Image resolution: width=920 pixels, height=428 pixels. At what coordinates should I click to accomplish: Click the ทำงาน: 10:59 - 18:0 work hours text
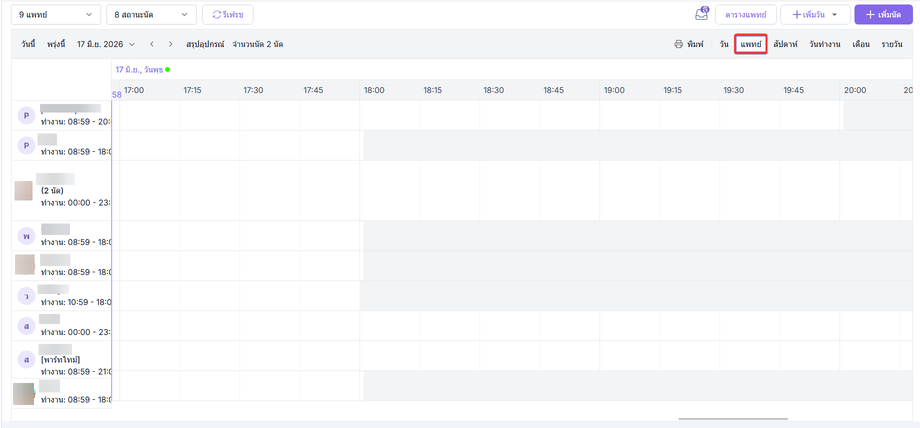pos(76,302)
